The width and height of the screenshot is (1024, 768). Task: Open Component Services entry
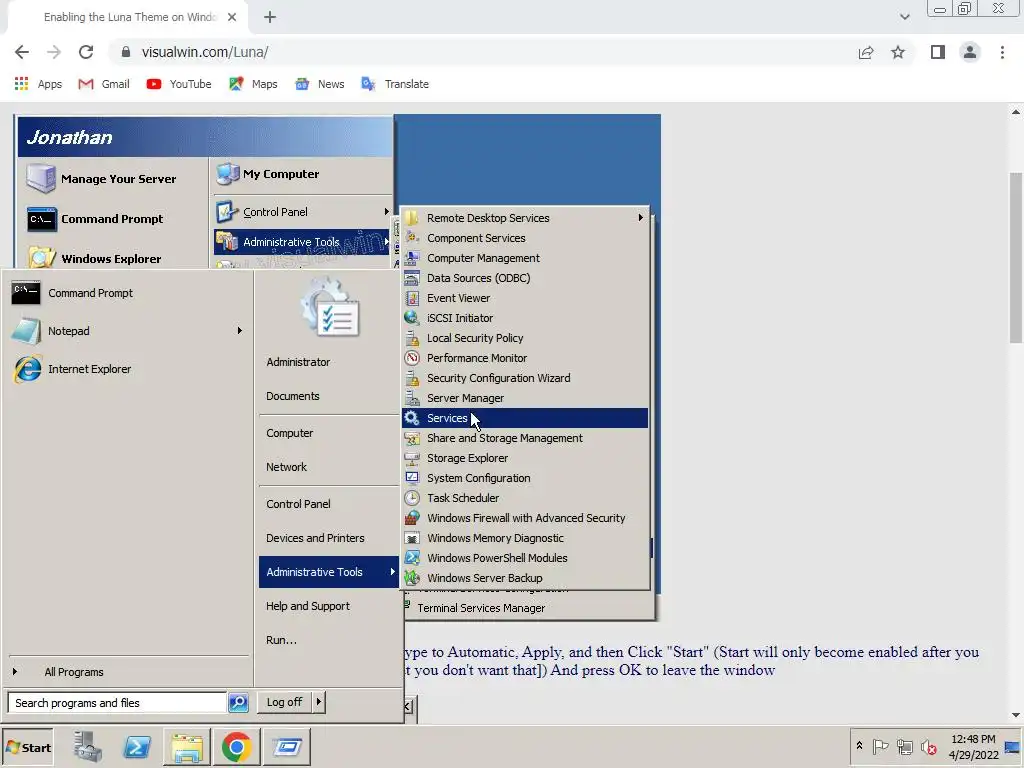(x=525, y=238)
